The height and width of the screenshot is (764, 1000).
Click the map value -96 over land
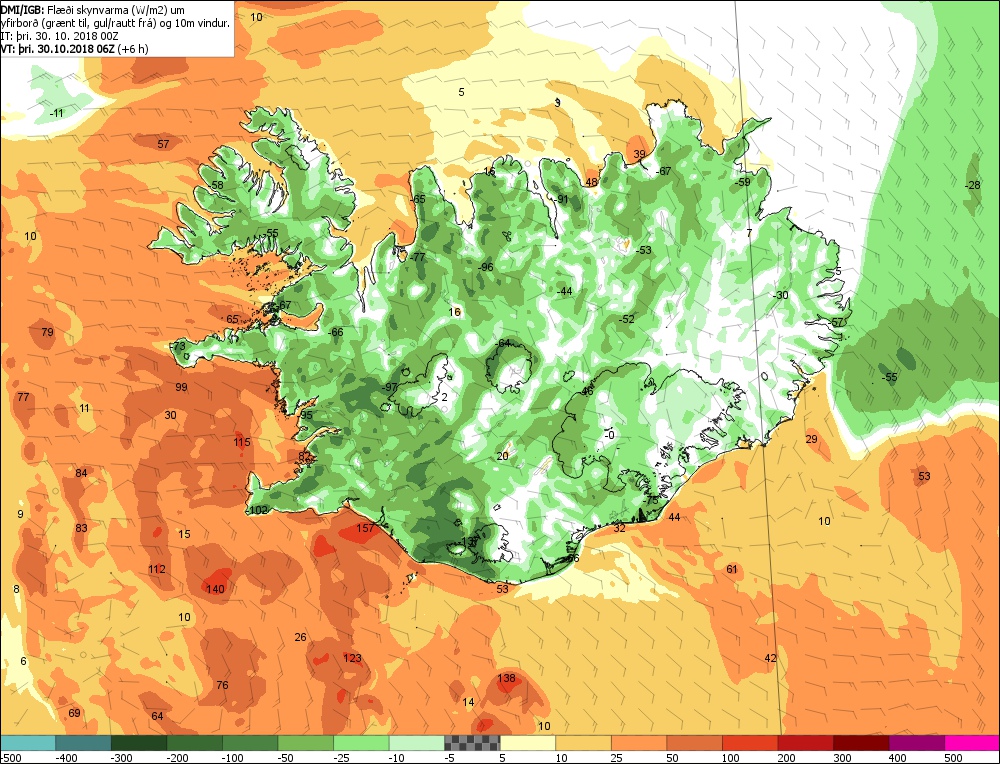[x=485, y=267]
